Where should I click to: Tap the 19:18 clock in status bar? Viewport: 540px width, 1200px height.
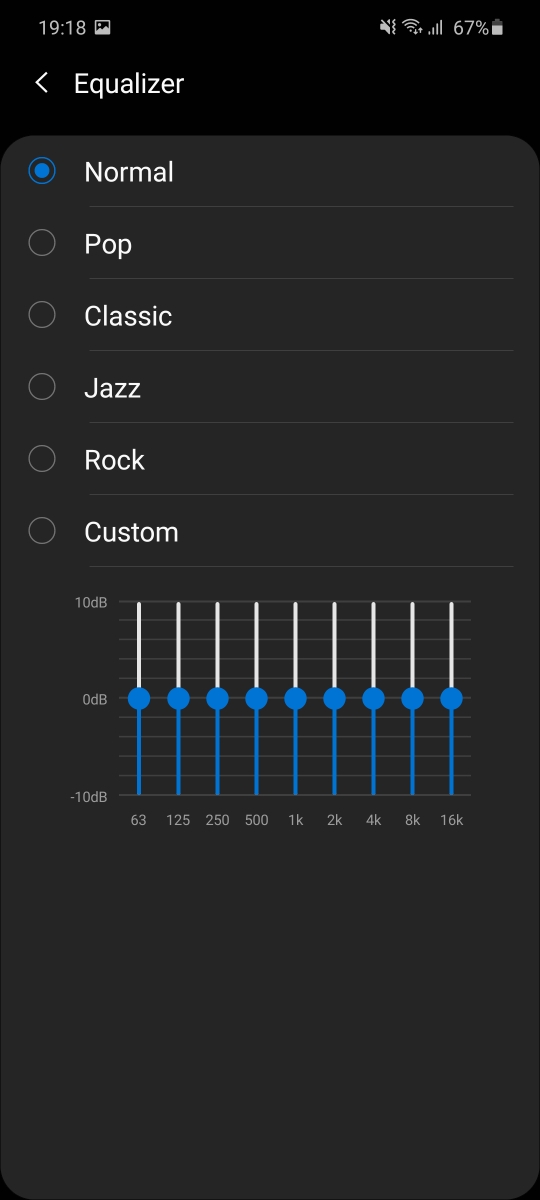62,28
